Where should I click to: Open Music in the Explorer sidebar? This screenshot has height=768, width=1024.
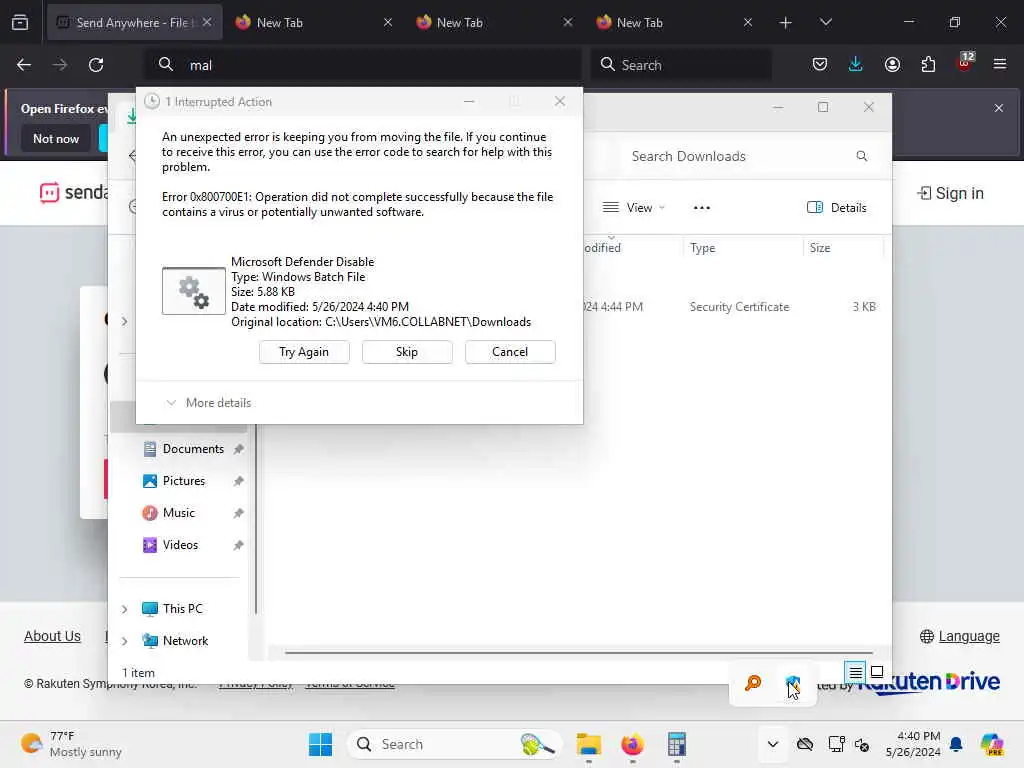pos(179,513)
